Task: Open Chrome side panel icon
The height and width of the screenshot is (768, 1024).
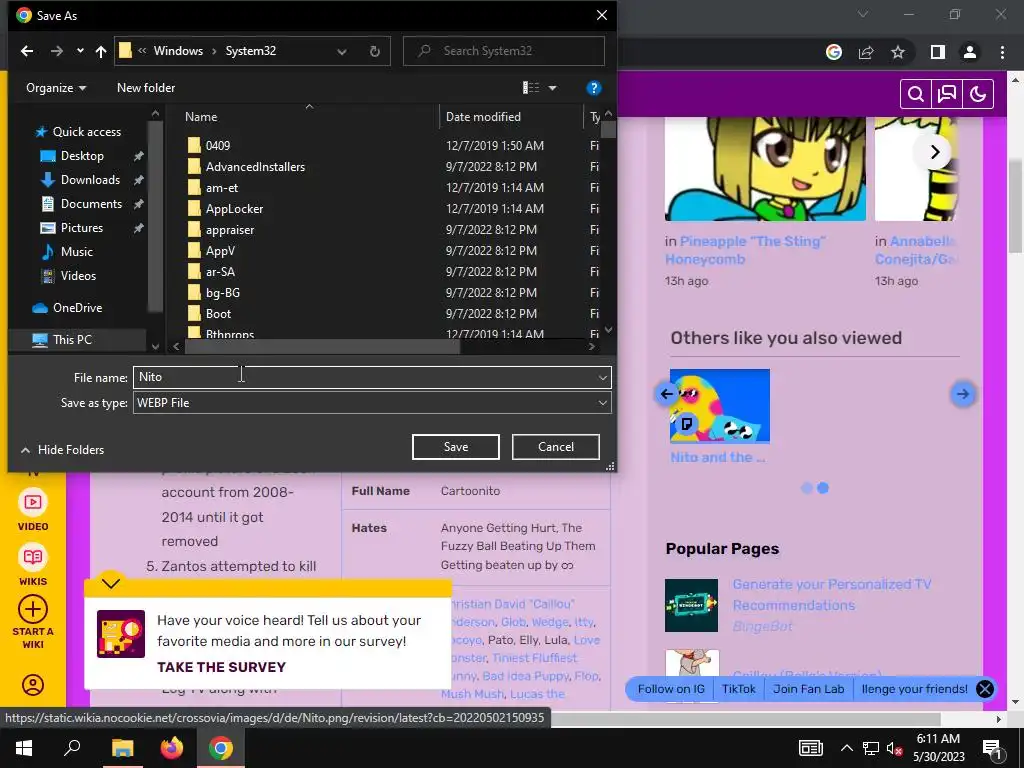Action: 938,52
